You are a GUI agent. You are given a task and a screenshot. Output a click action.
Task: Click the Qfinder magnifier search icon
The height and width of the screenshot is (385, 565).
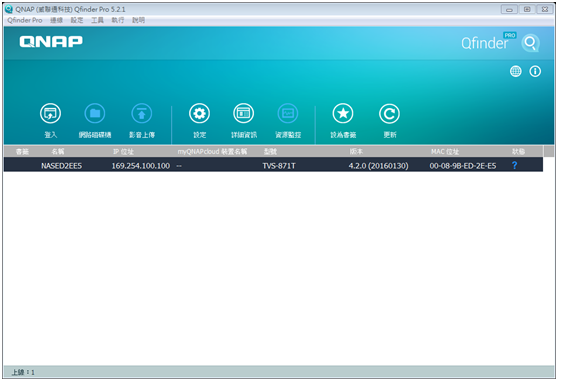tap(530, 43)
